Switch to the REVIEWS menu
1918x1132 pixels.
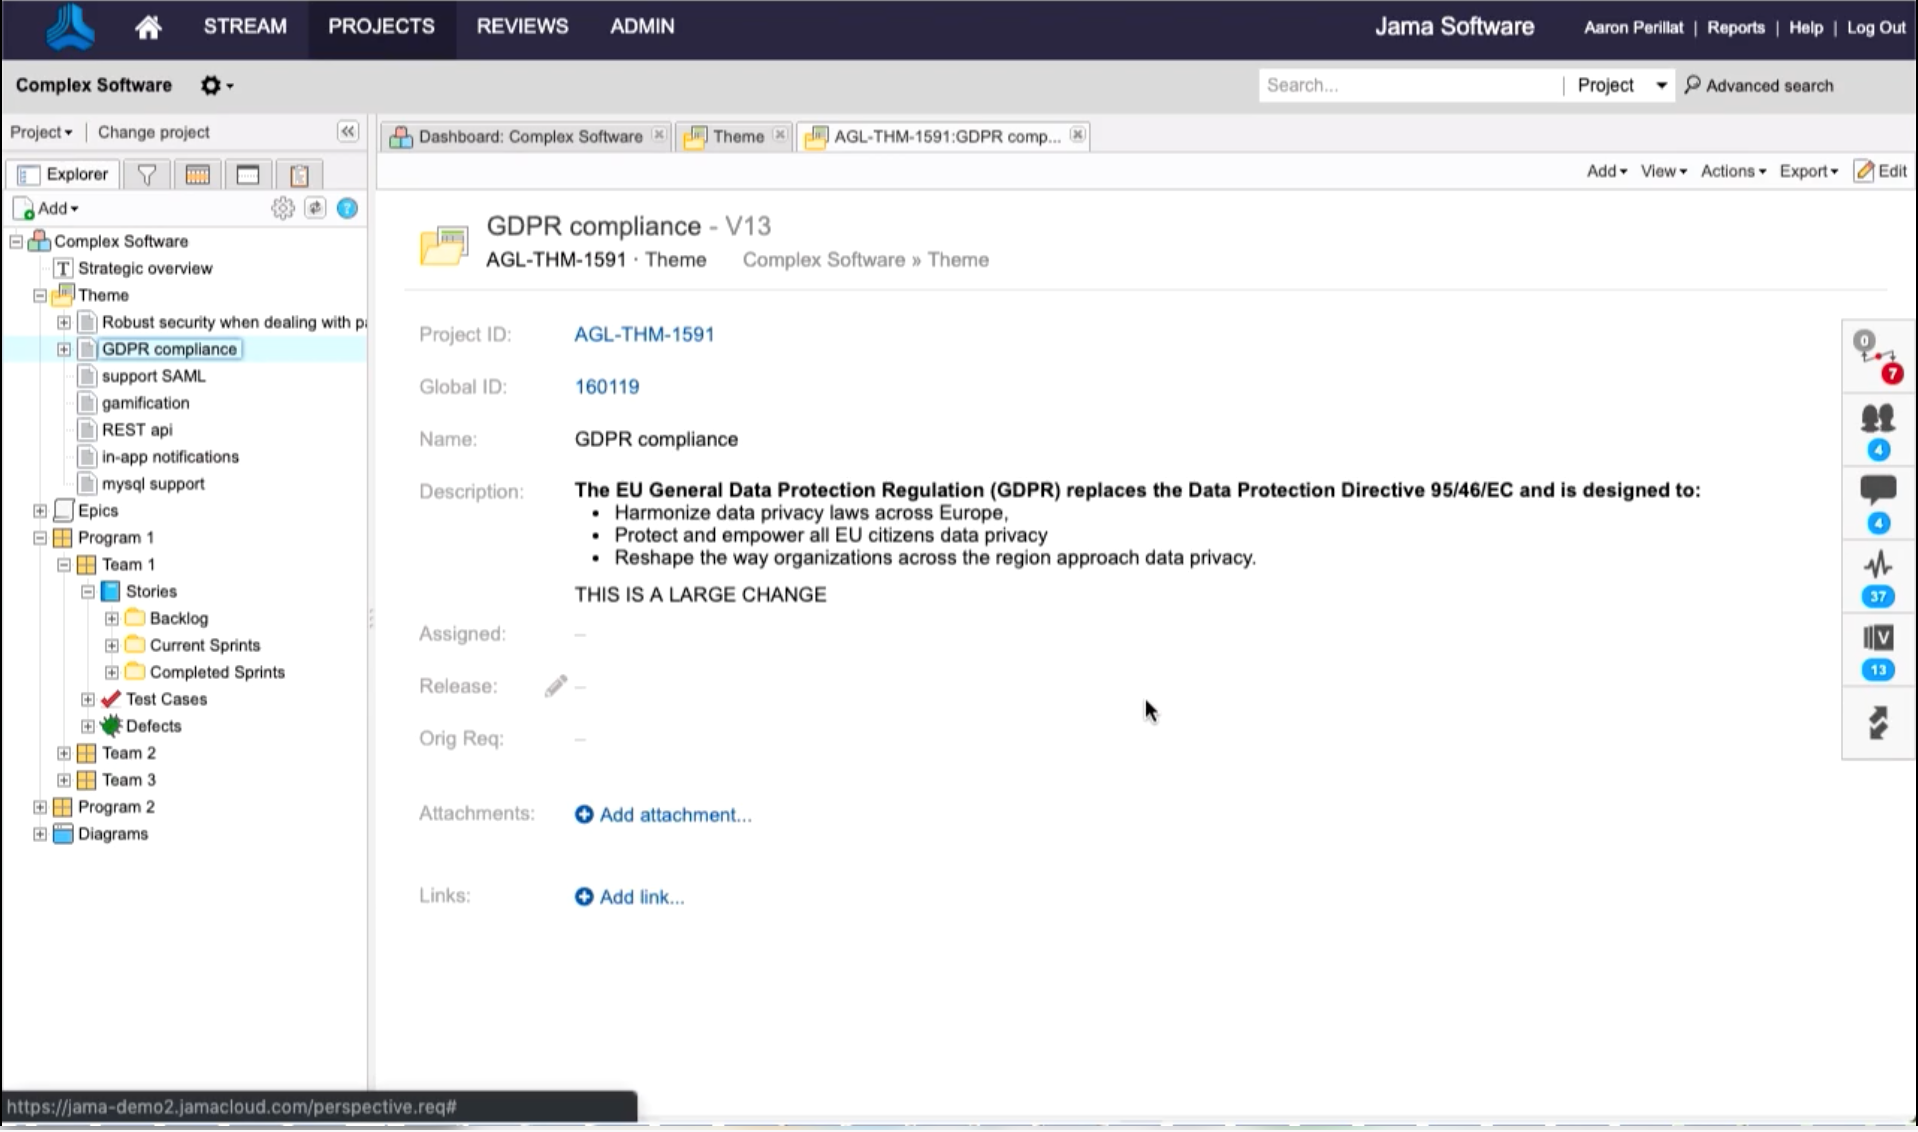522,27
